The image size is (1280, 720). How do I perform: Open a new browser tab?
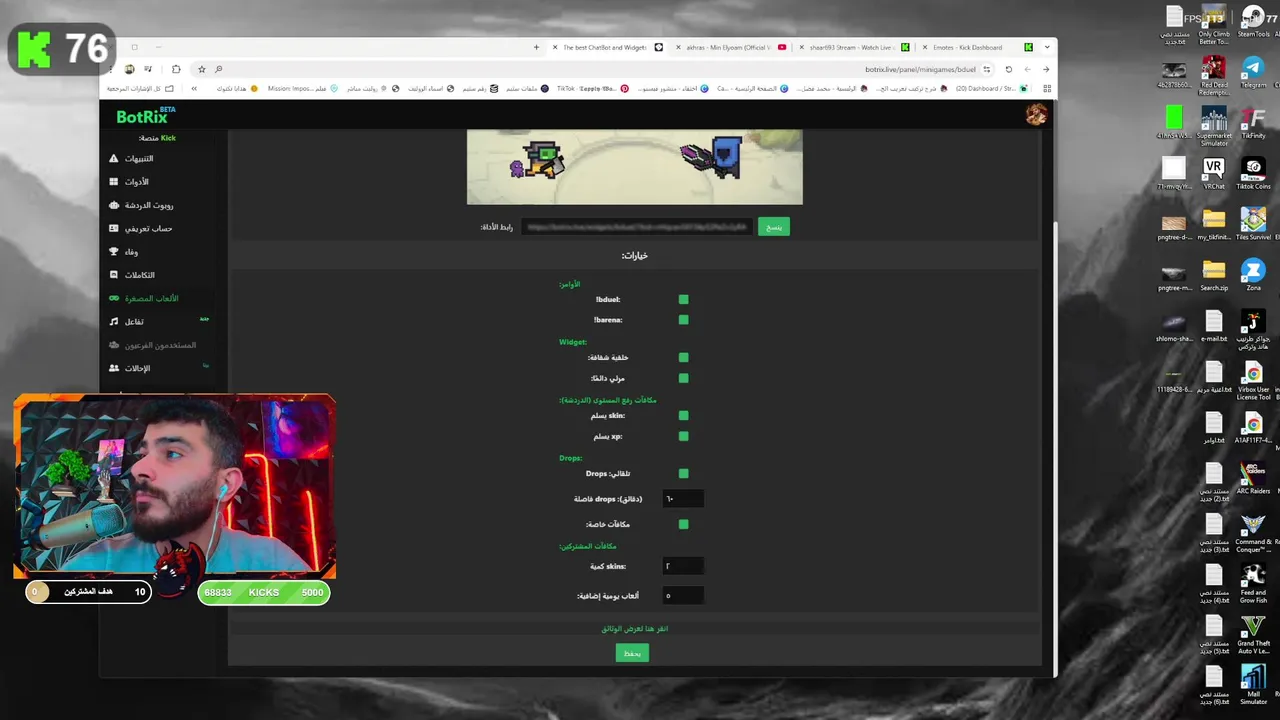(536, 47)
